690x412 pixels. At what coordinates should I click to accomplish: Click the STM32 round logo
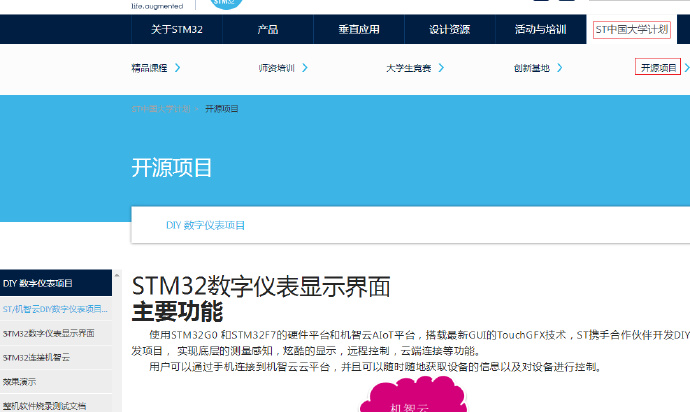coord(226,4)
